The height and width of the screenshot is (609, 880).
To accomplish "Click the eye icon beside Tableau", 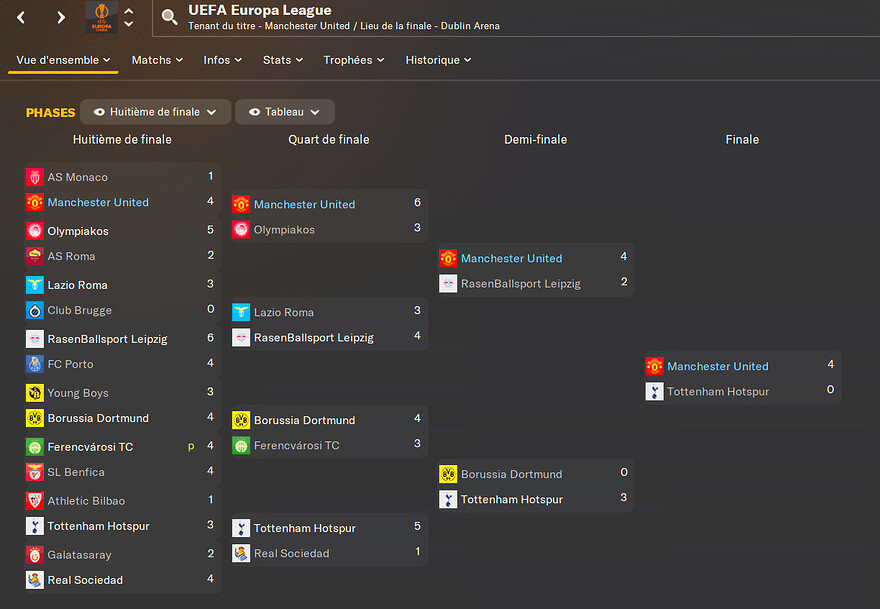I will (254, 112).
